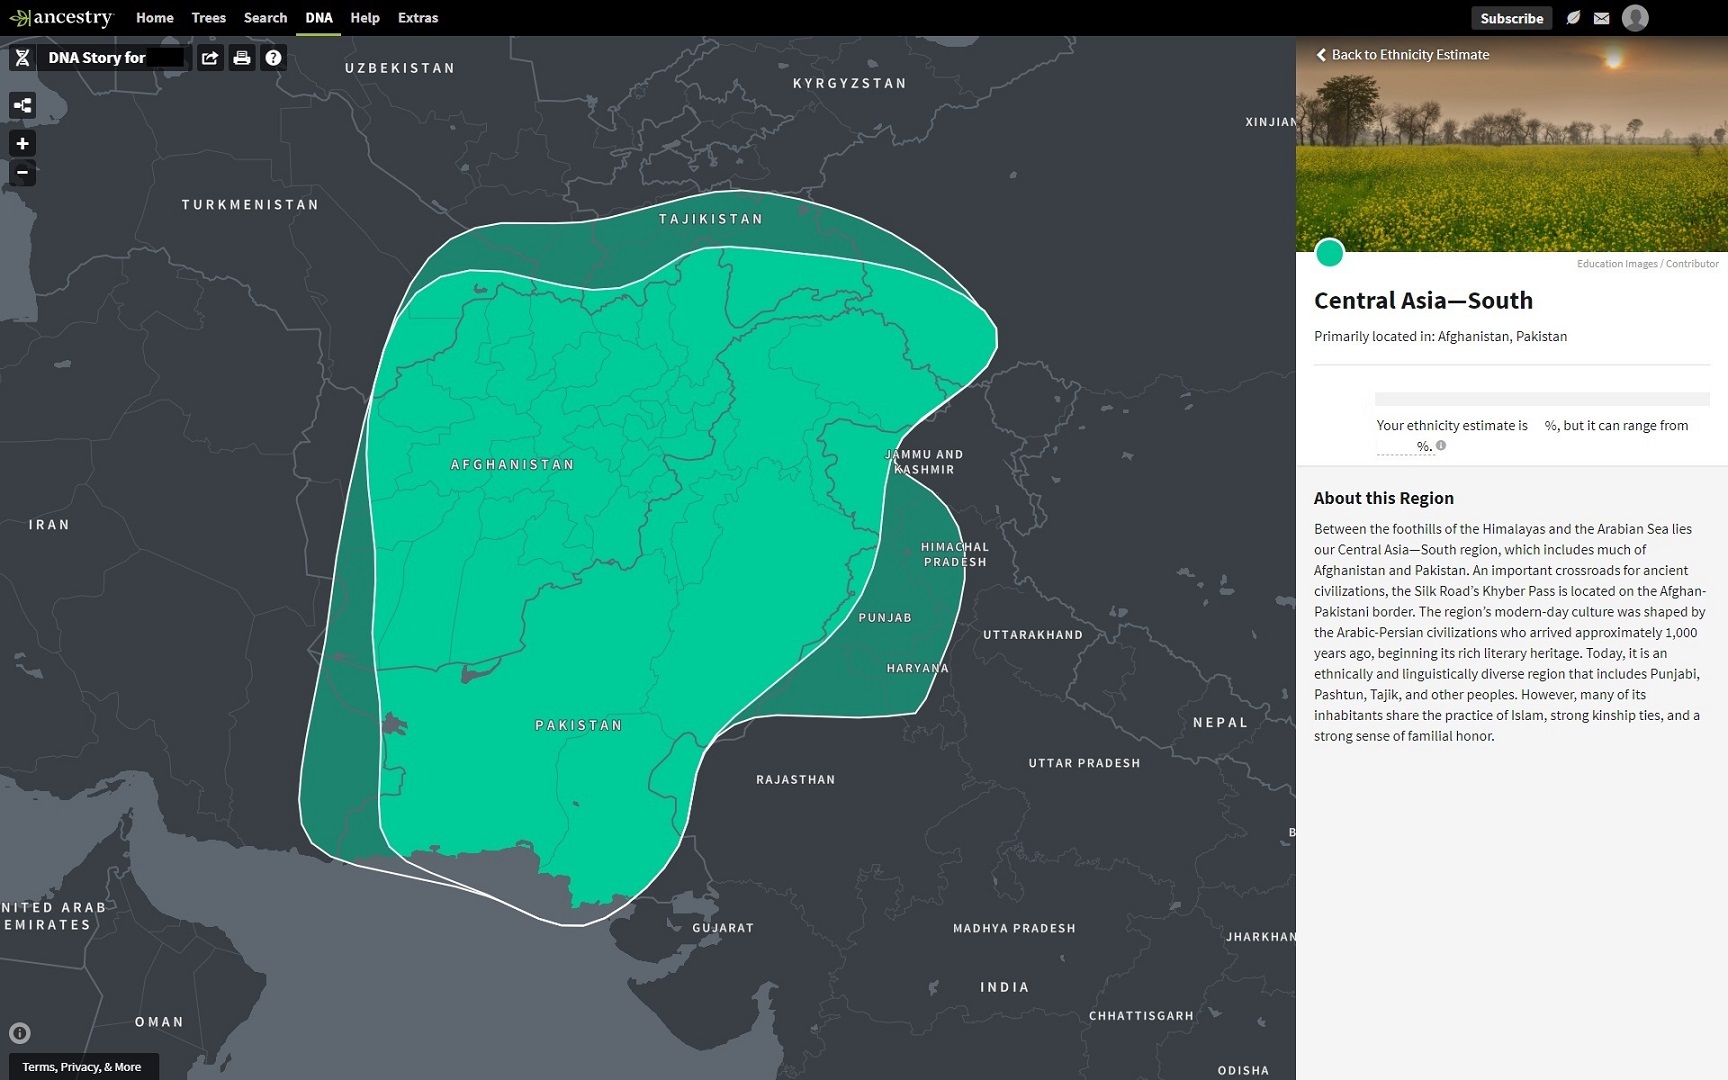Click Education Images / Contributor credit
Image resolution: width=1728 pixels, height=1080 pixels.
tap(1648, 264)
